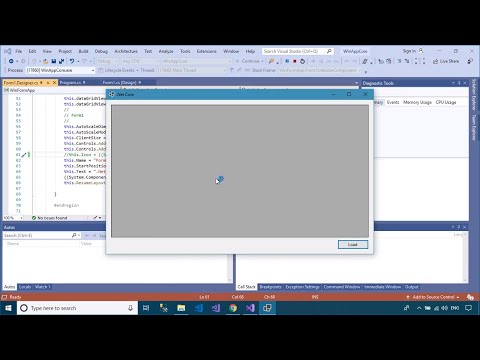Open the Any CPU platform dropdown
The height and width of the screenshot is (360, 480).
pyautogui.click(x=140, y=61)
